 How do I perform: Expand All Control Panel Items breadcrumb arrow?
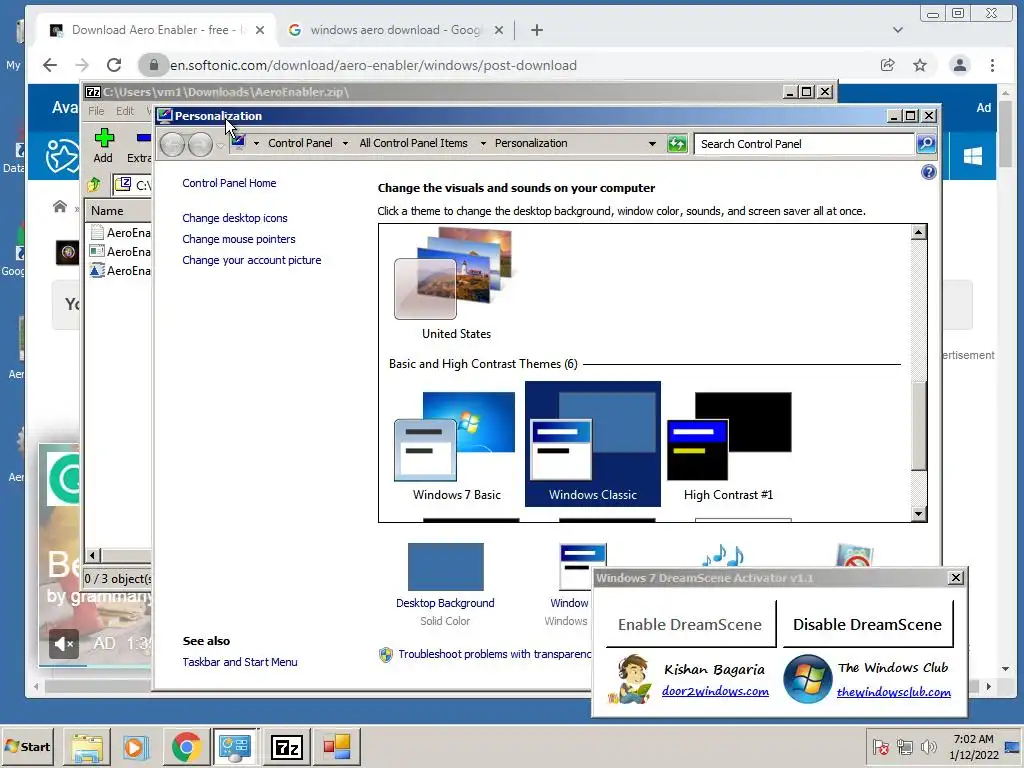pyautogui.click(x=483, y=144)
